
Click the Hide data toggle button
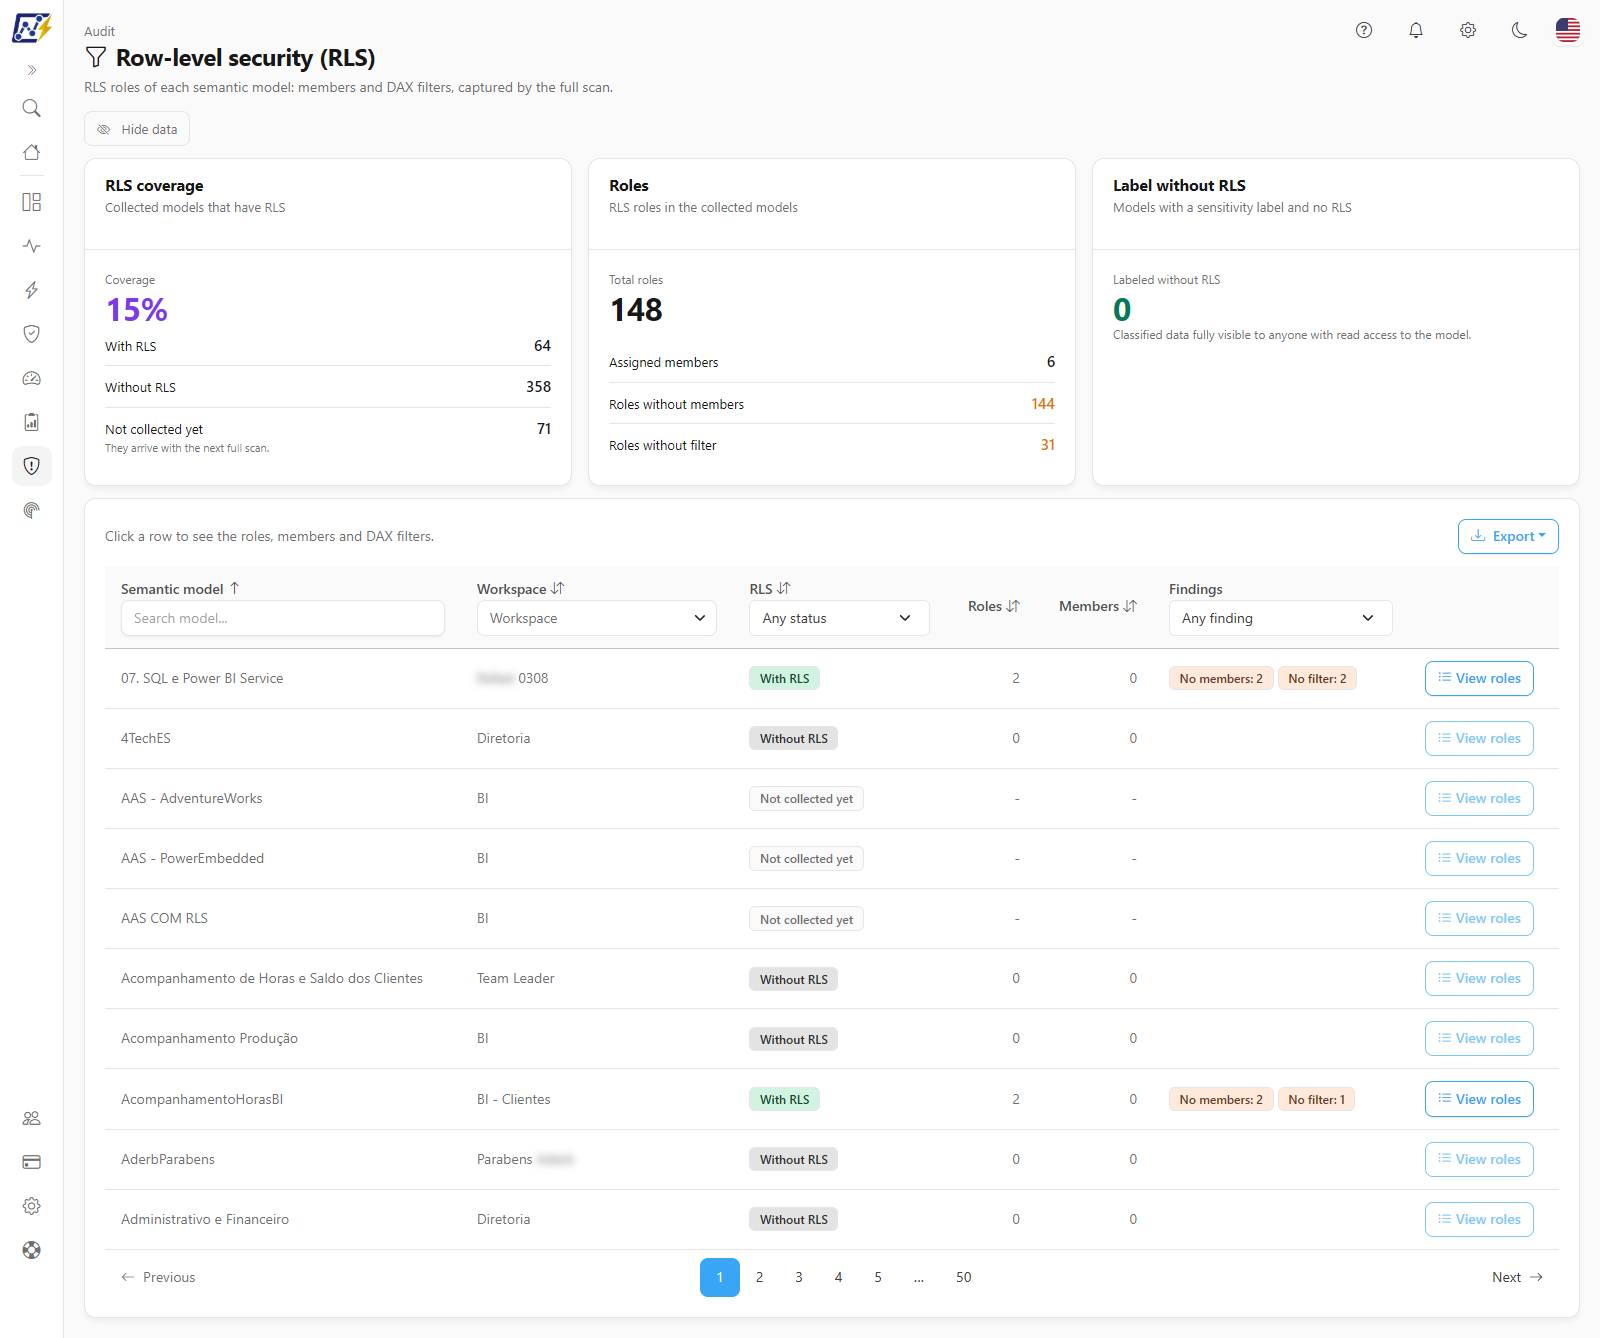coord(137,129)
